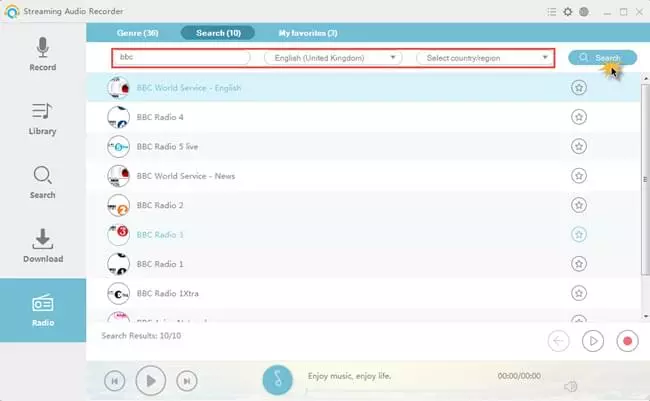Open Select country/region dropdown
This screenshot has width=650, height=401.
click(485, 58)
